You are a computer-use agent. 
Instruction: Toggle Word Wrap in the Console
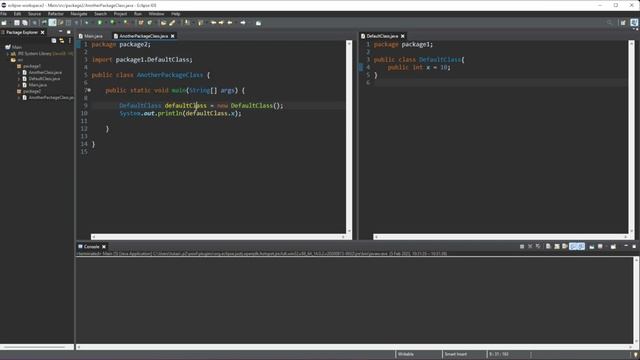point(564,247)
